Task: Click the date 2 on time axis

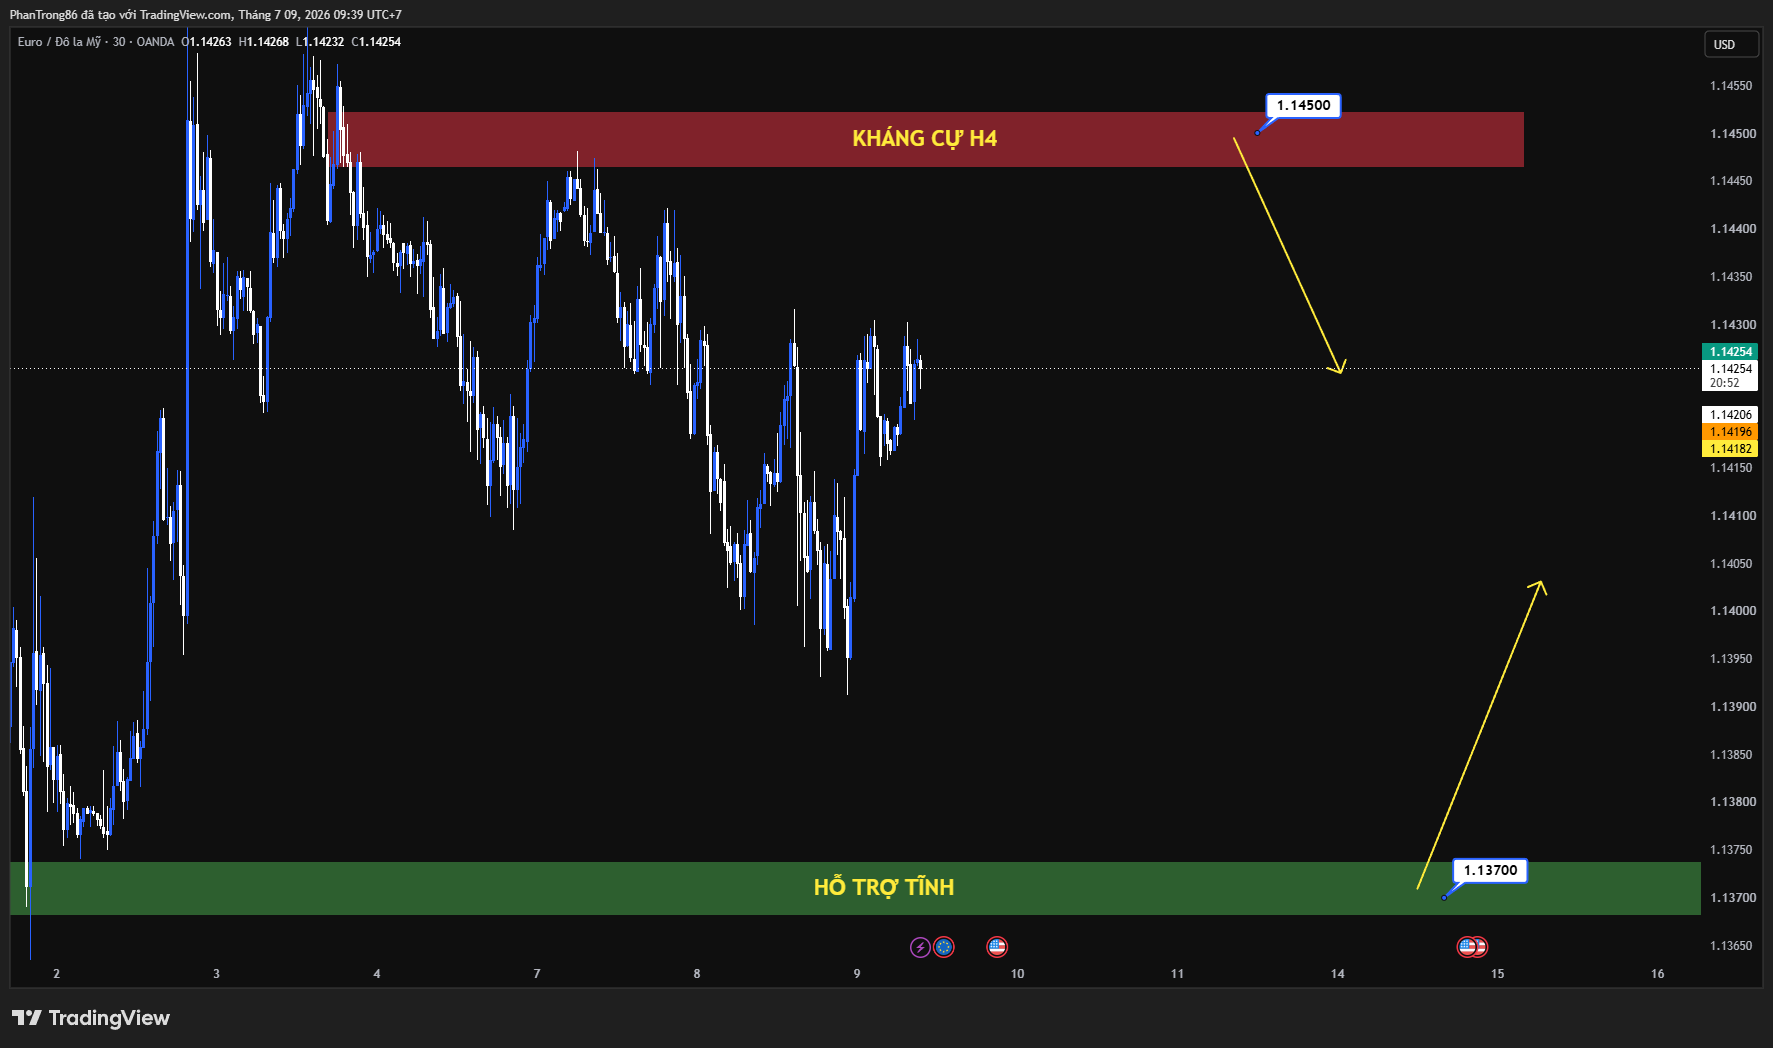Action: coord(56,974)
